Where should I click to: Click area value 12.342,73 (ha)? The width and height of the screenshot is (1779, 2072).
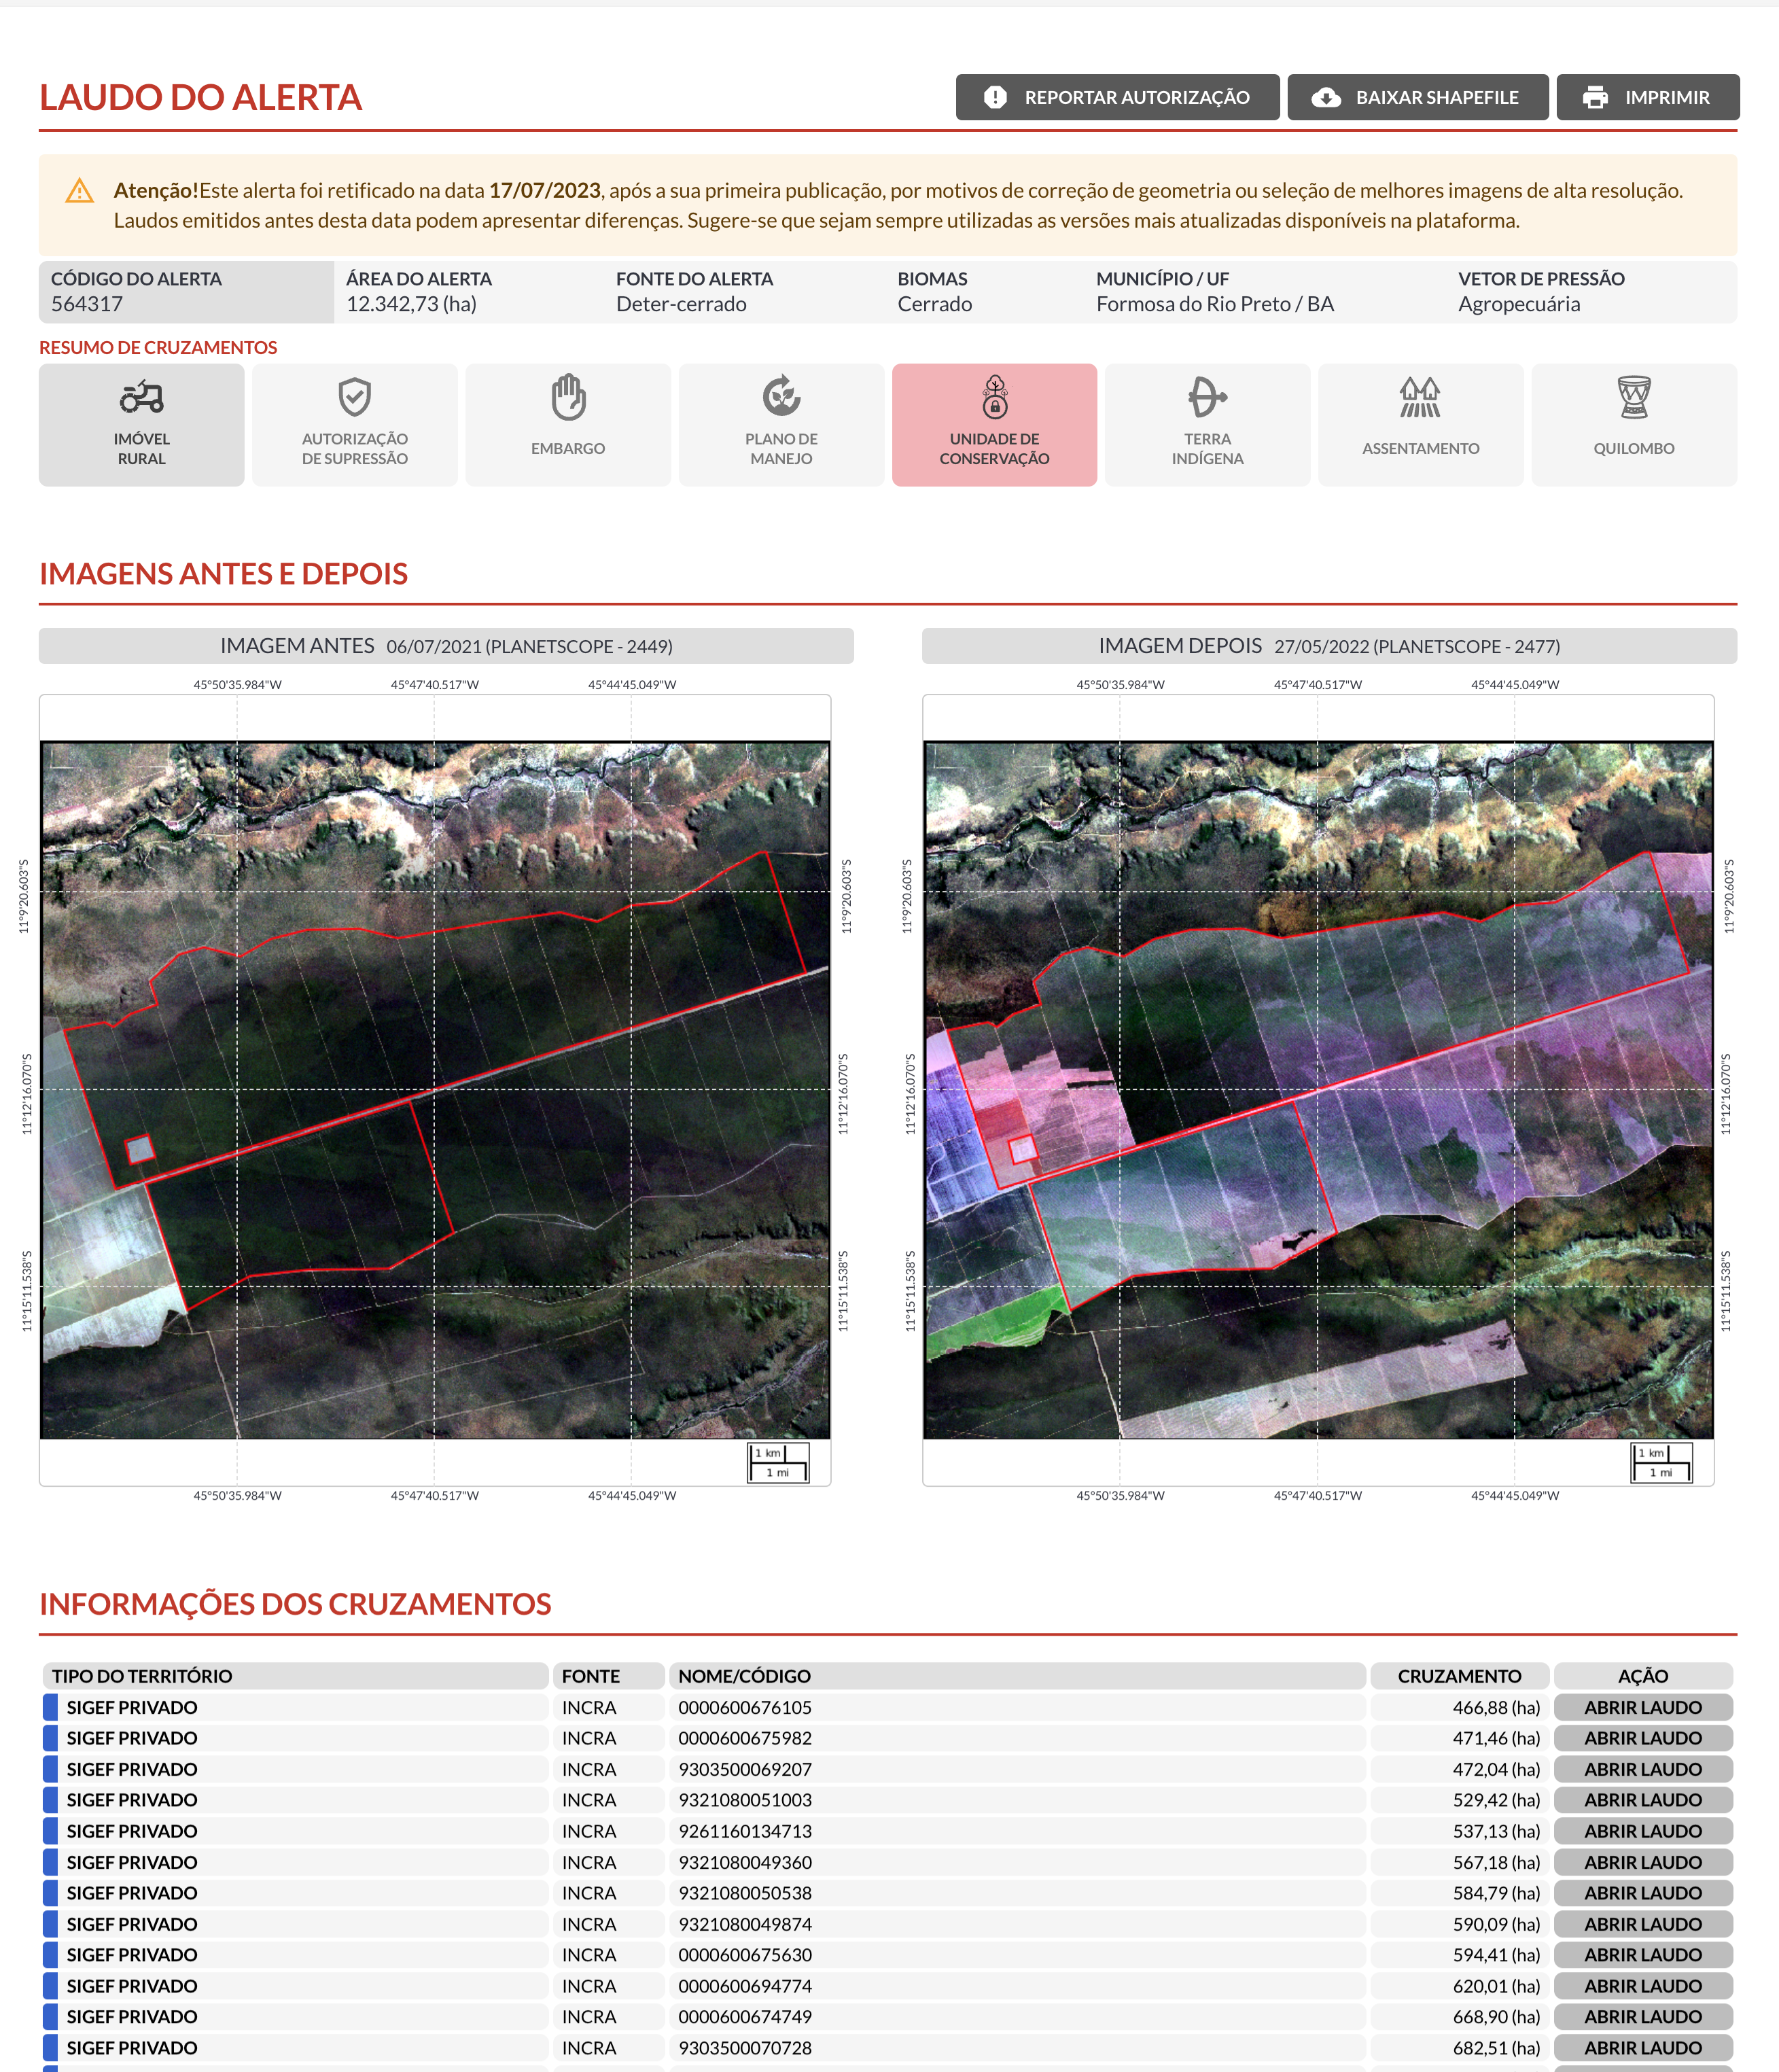pyautogui.click(x=411, y=304)
